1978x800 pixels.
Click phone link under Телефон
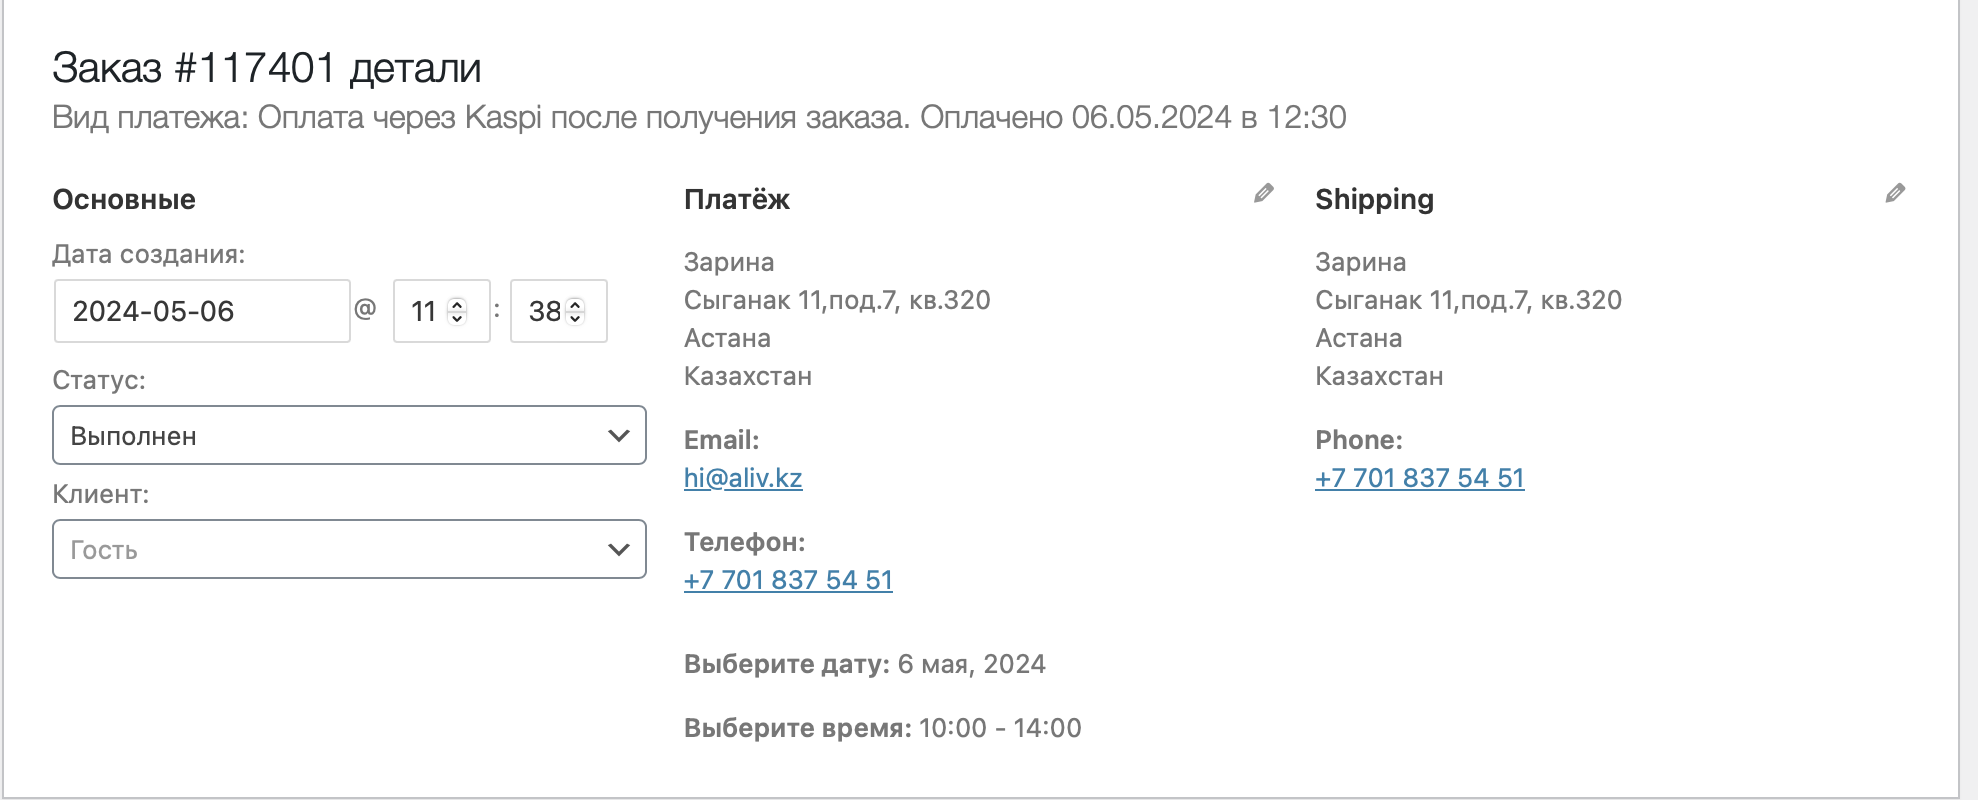pos(788,580)
